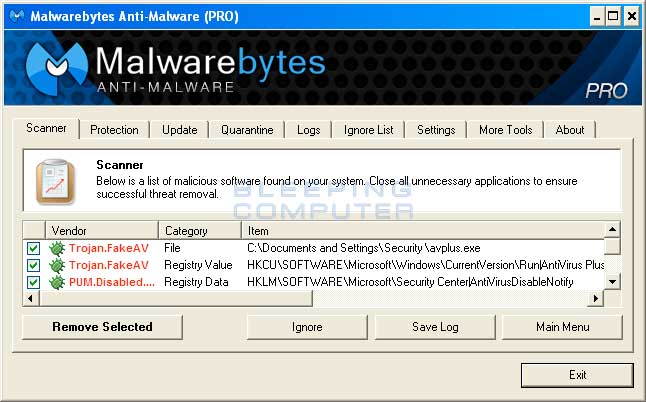Switch to the Scanner tab
Screen dimensions: 646x402
click(x=46, y=128)
